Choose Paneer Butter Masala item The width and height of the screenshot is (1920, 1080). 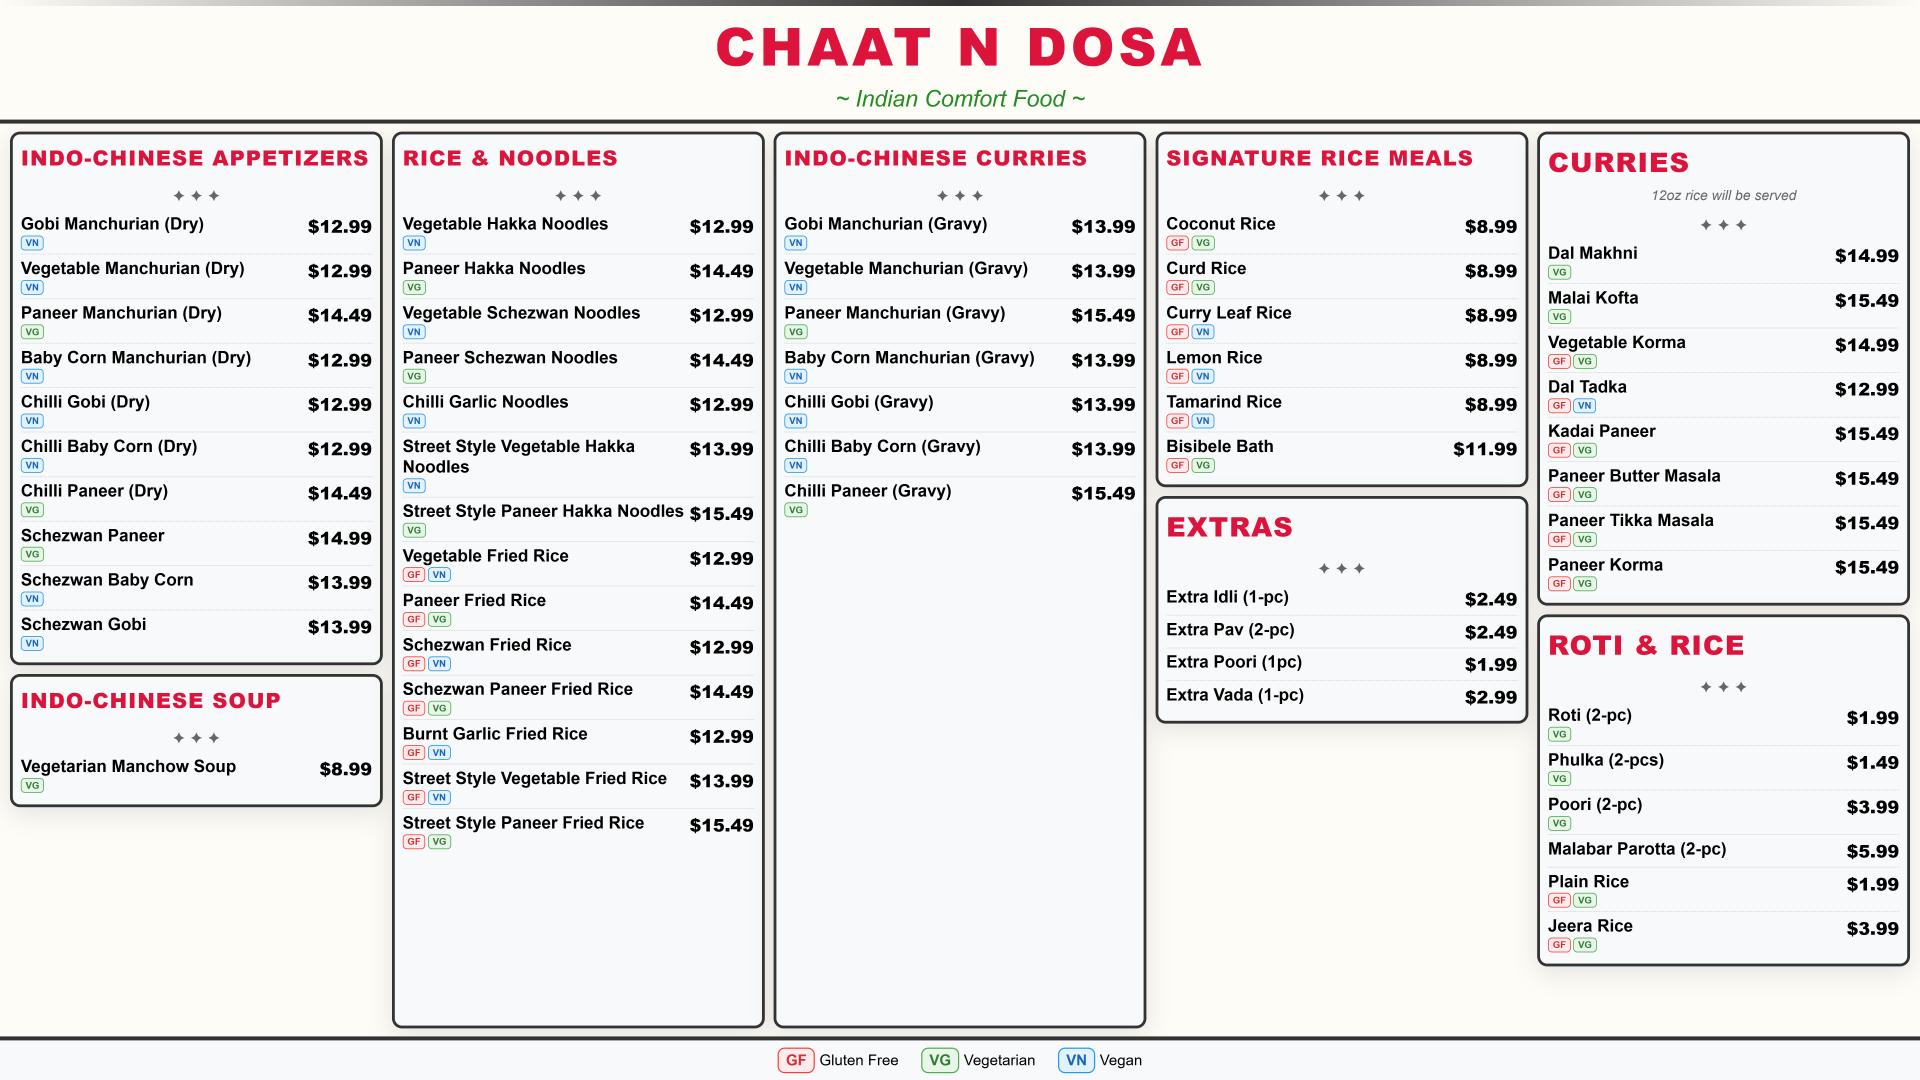coord(1633,476)
